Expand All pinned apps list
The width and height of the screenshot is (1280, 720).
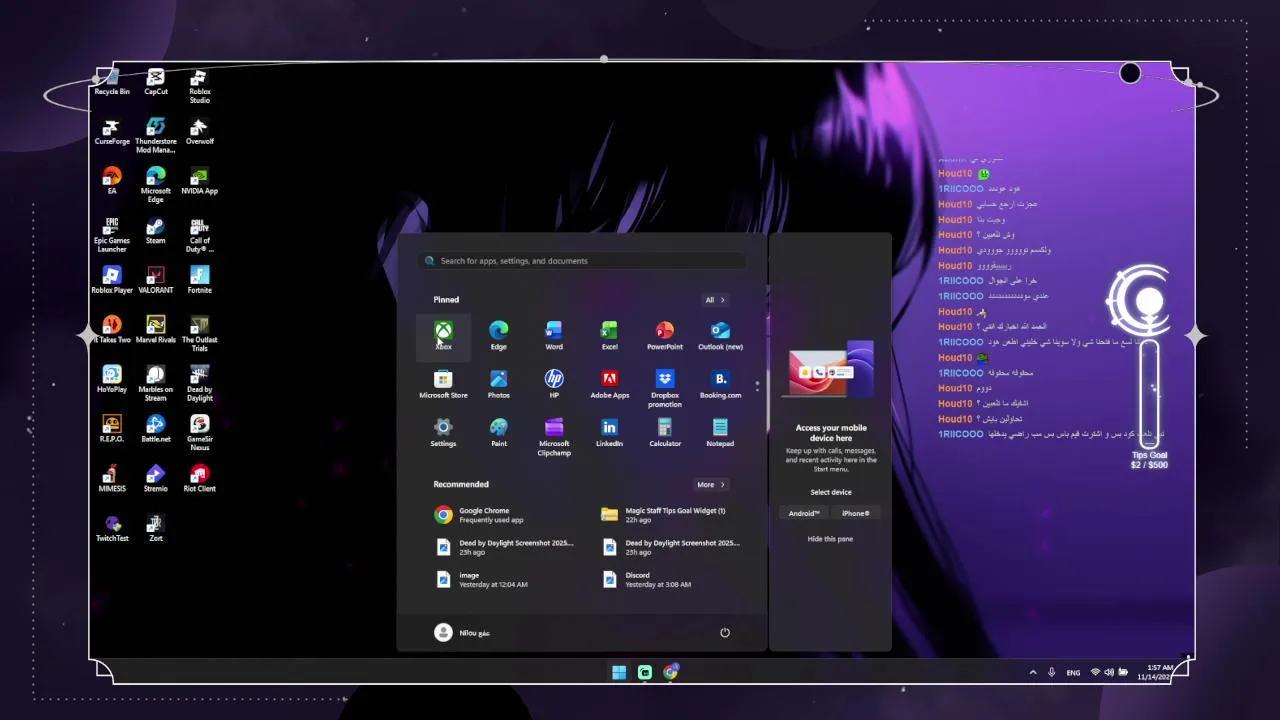pyautogui.click(x=715, y=300)
